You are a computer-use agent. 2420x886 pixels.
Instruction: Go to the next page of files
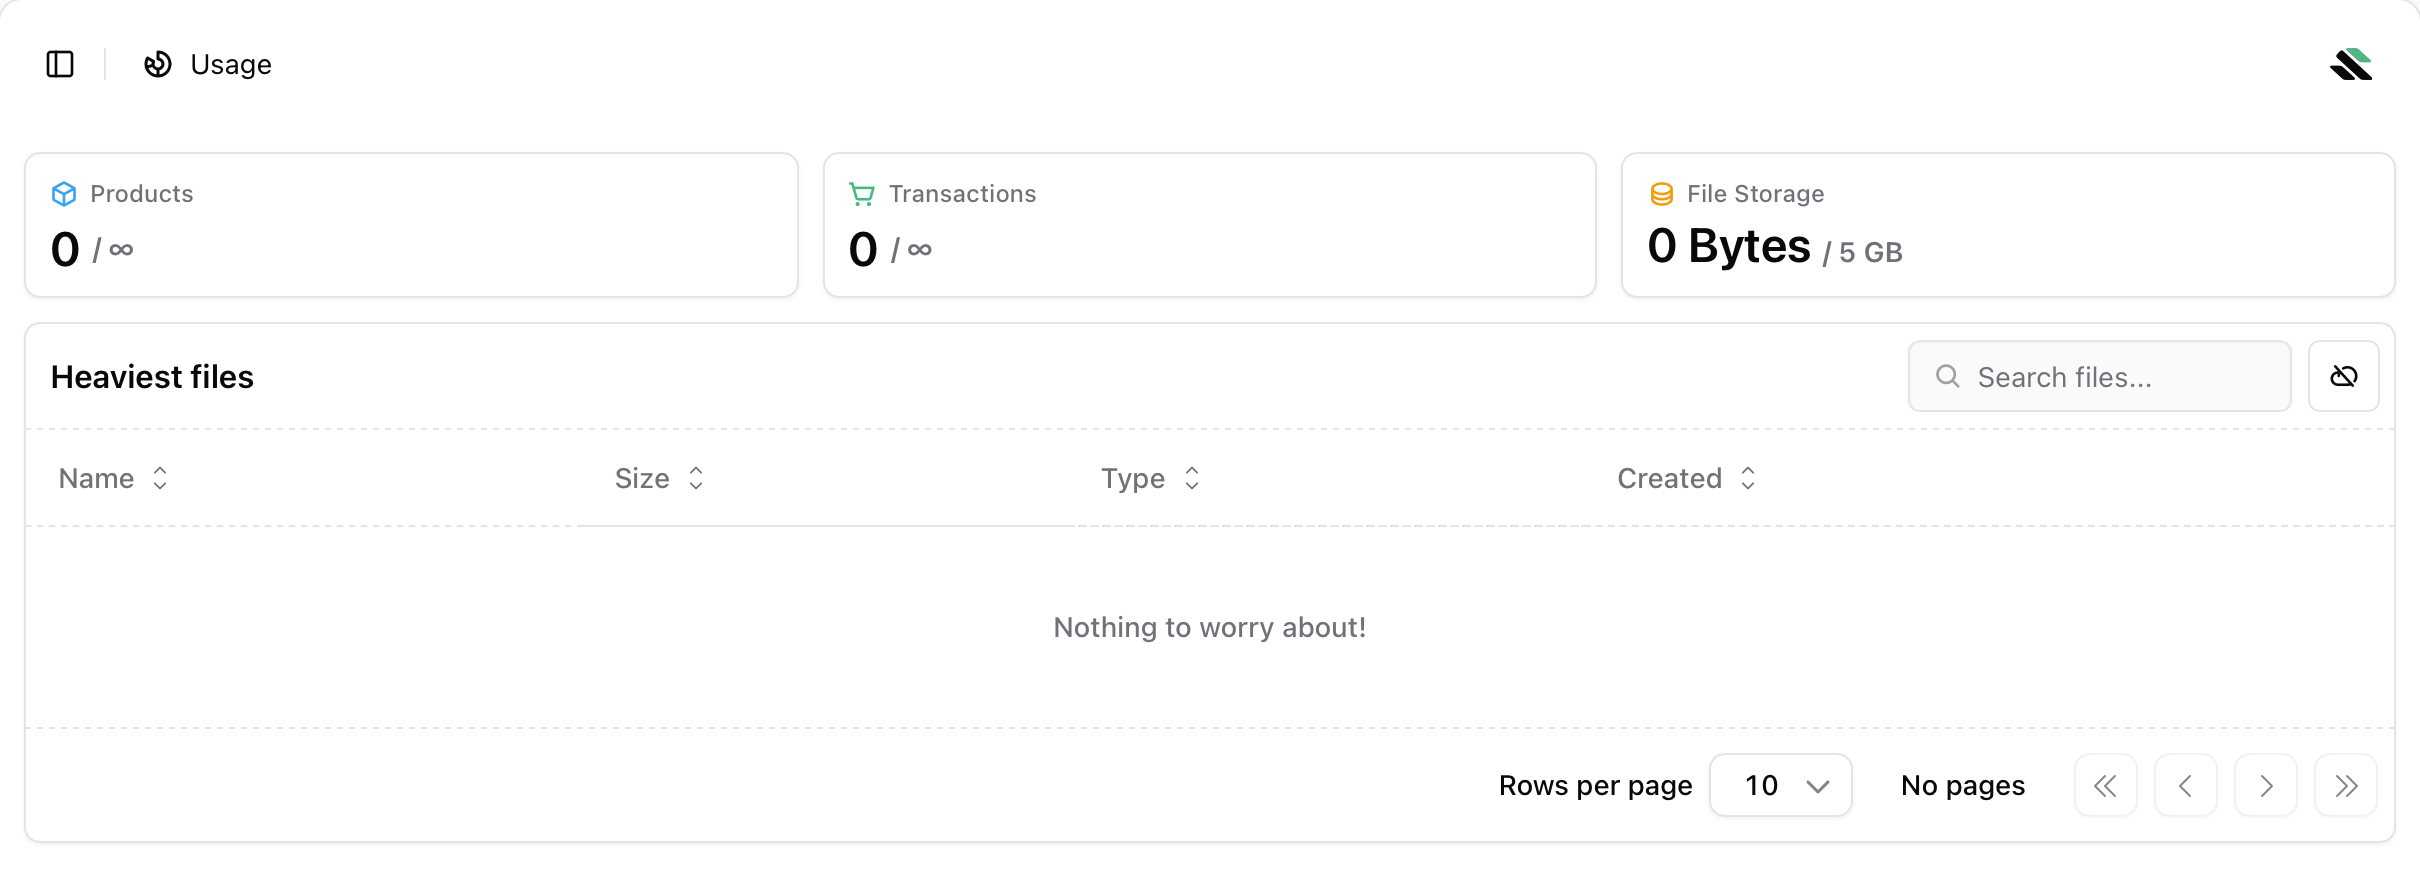[2266, 785]
